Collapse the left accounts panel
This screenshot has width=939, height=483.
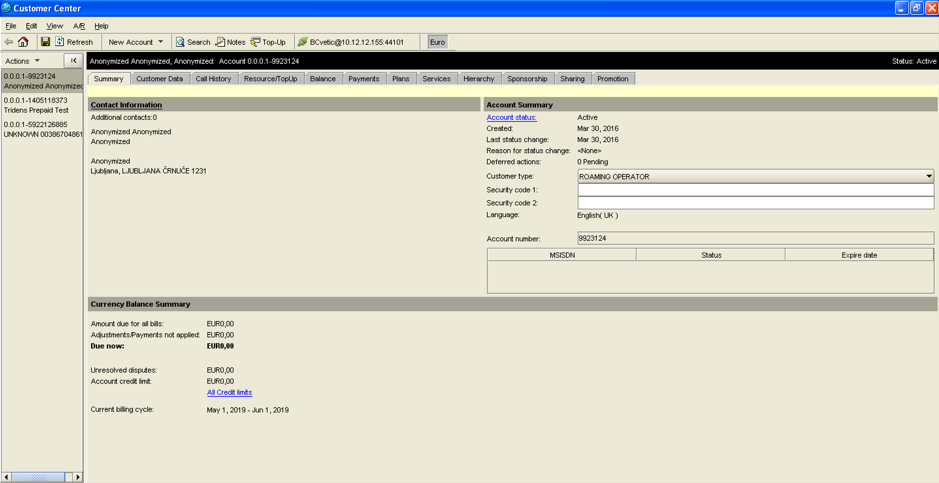click(x=73, y=61)
